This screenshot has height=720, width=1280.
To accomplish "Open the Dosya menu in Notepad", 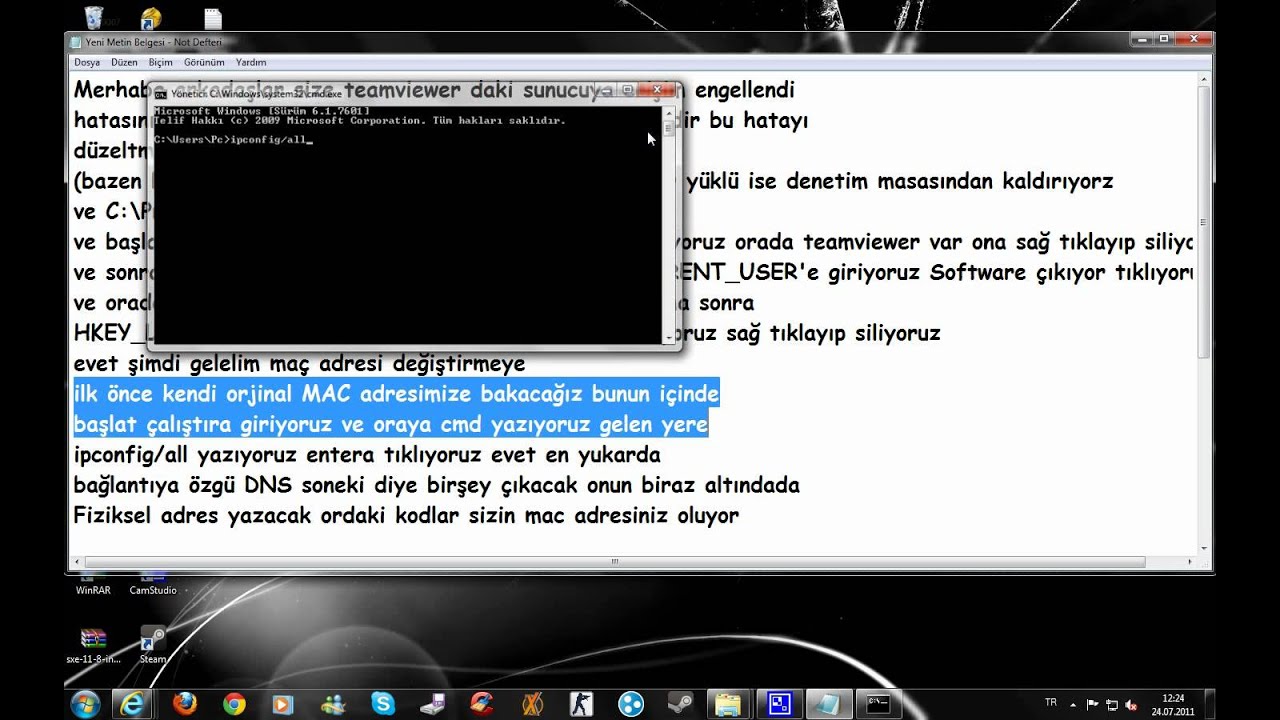I will click(x=87, y=62).
